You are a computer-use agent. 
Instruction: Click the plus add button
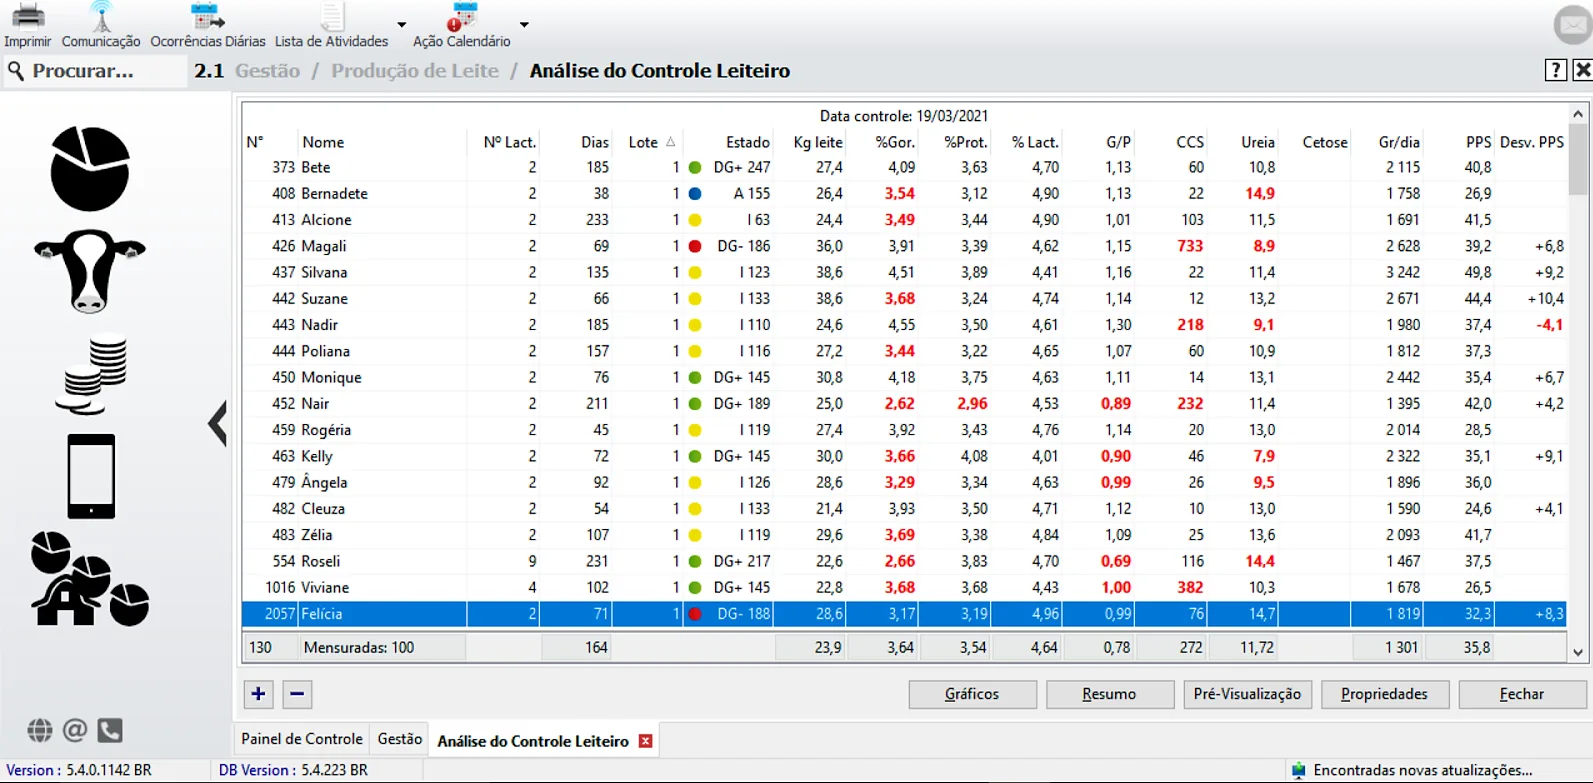258,694
